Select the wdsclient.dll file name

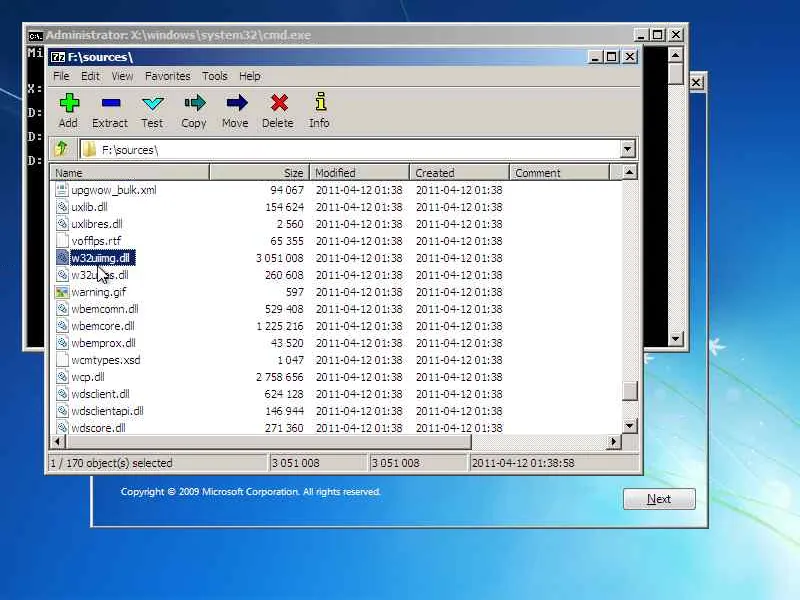(x=101, y=394)
